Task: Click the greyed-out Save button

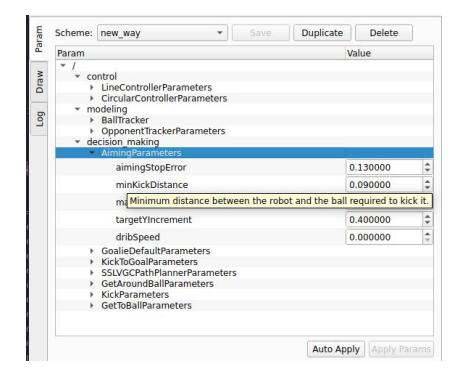Action: (x=260, y=33)
